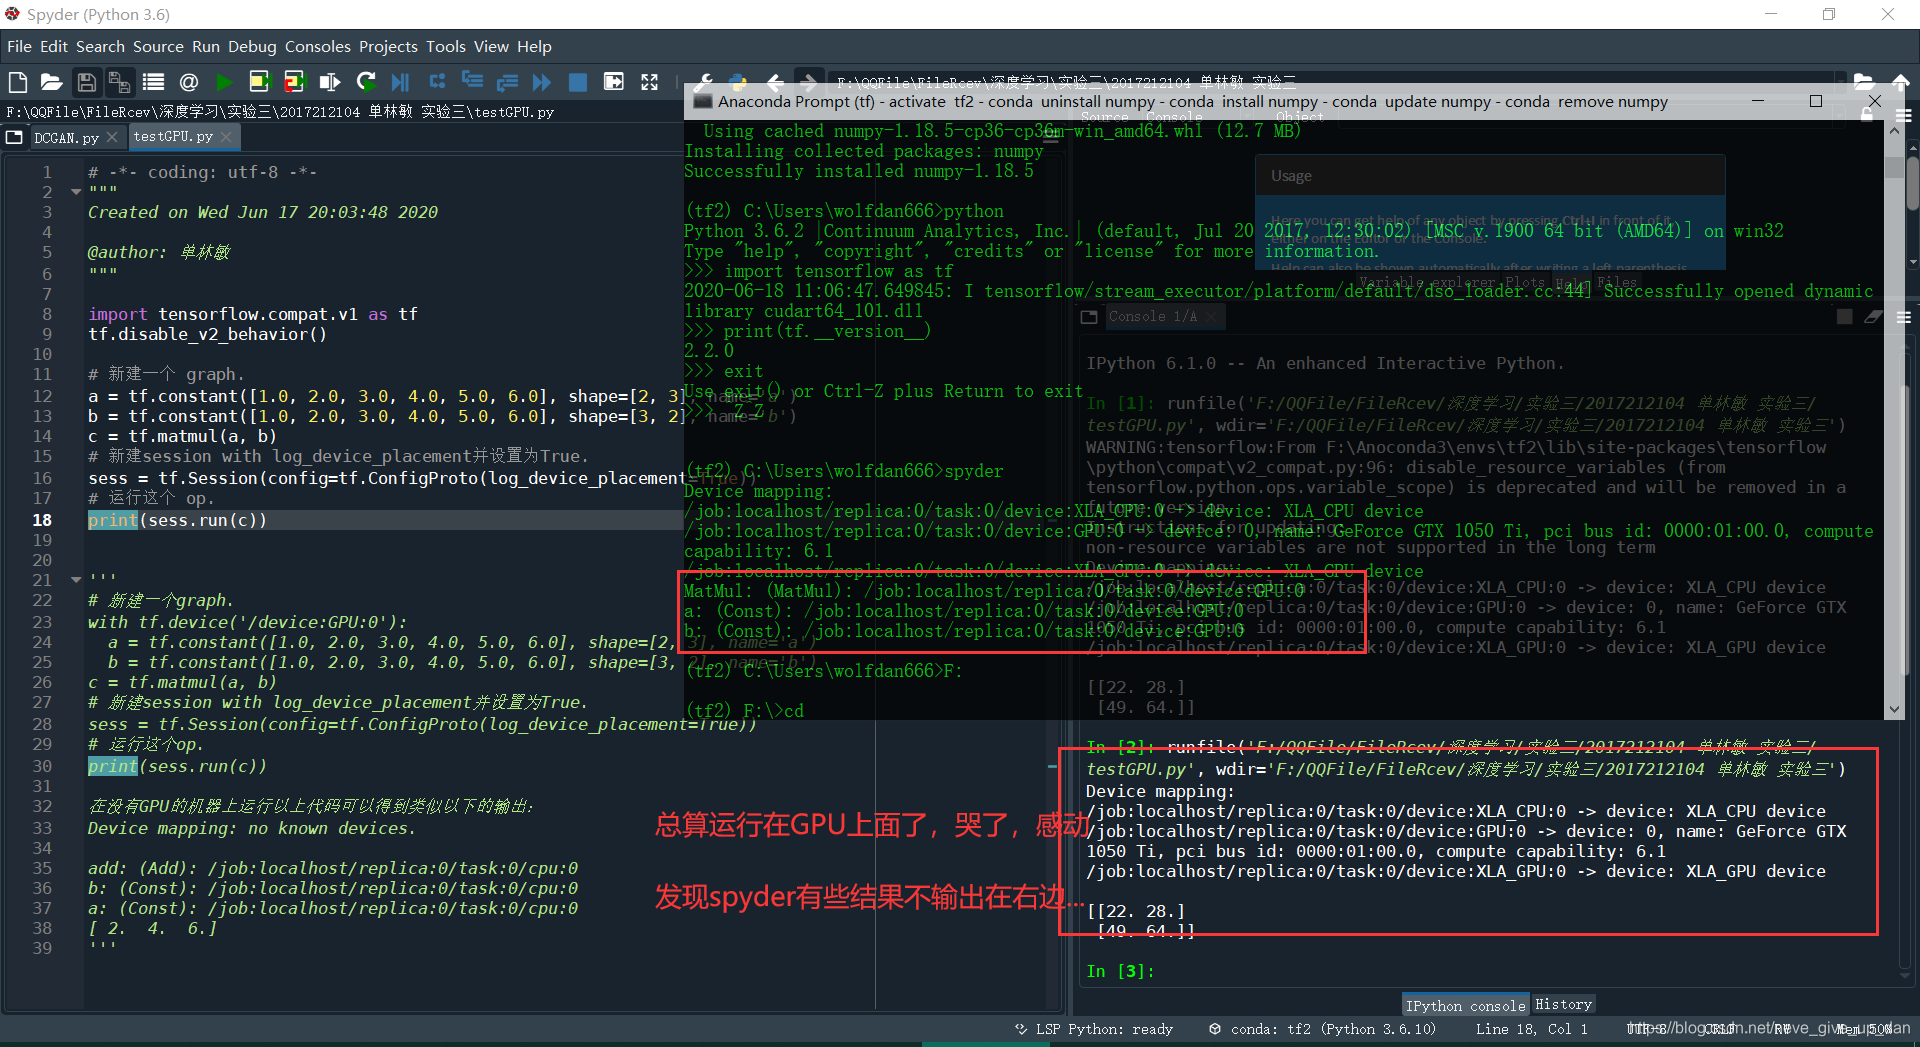Save the current file
Screen dimensions: 1920x1047
click(x=87, y=82)
